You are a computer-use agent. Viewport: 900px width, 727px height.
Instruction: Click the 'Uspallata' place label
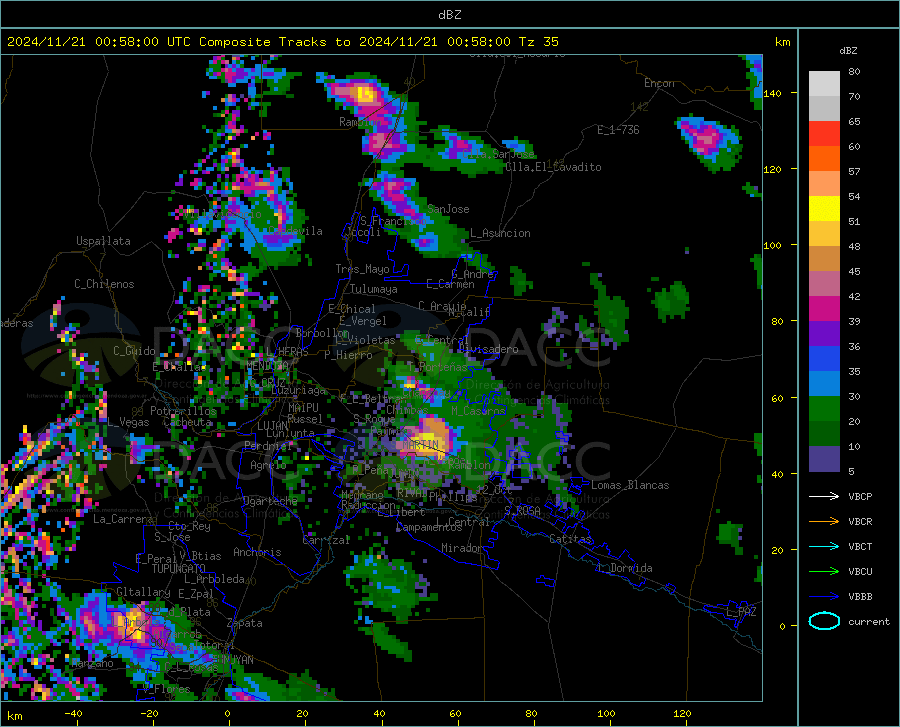(103, 241)
